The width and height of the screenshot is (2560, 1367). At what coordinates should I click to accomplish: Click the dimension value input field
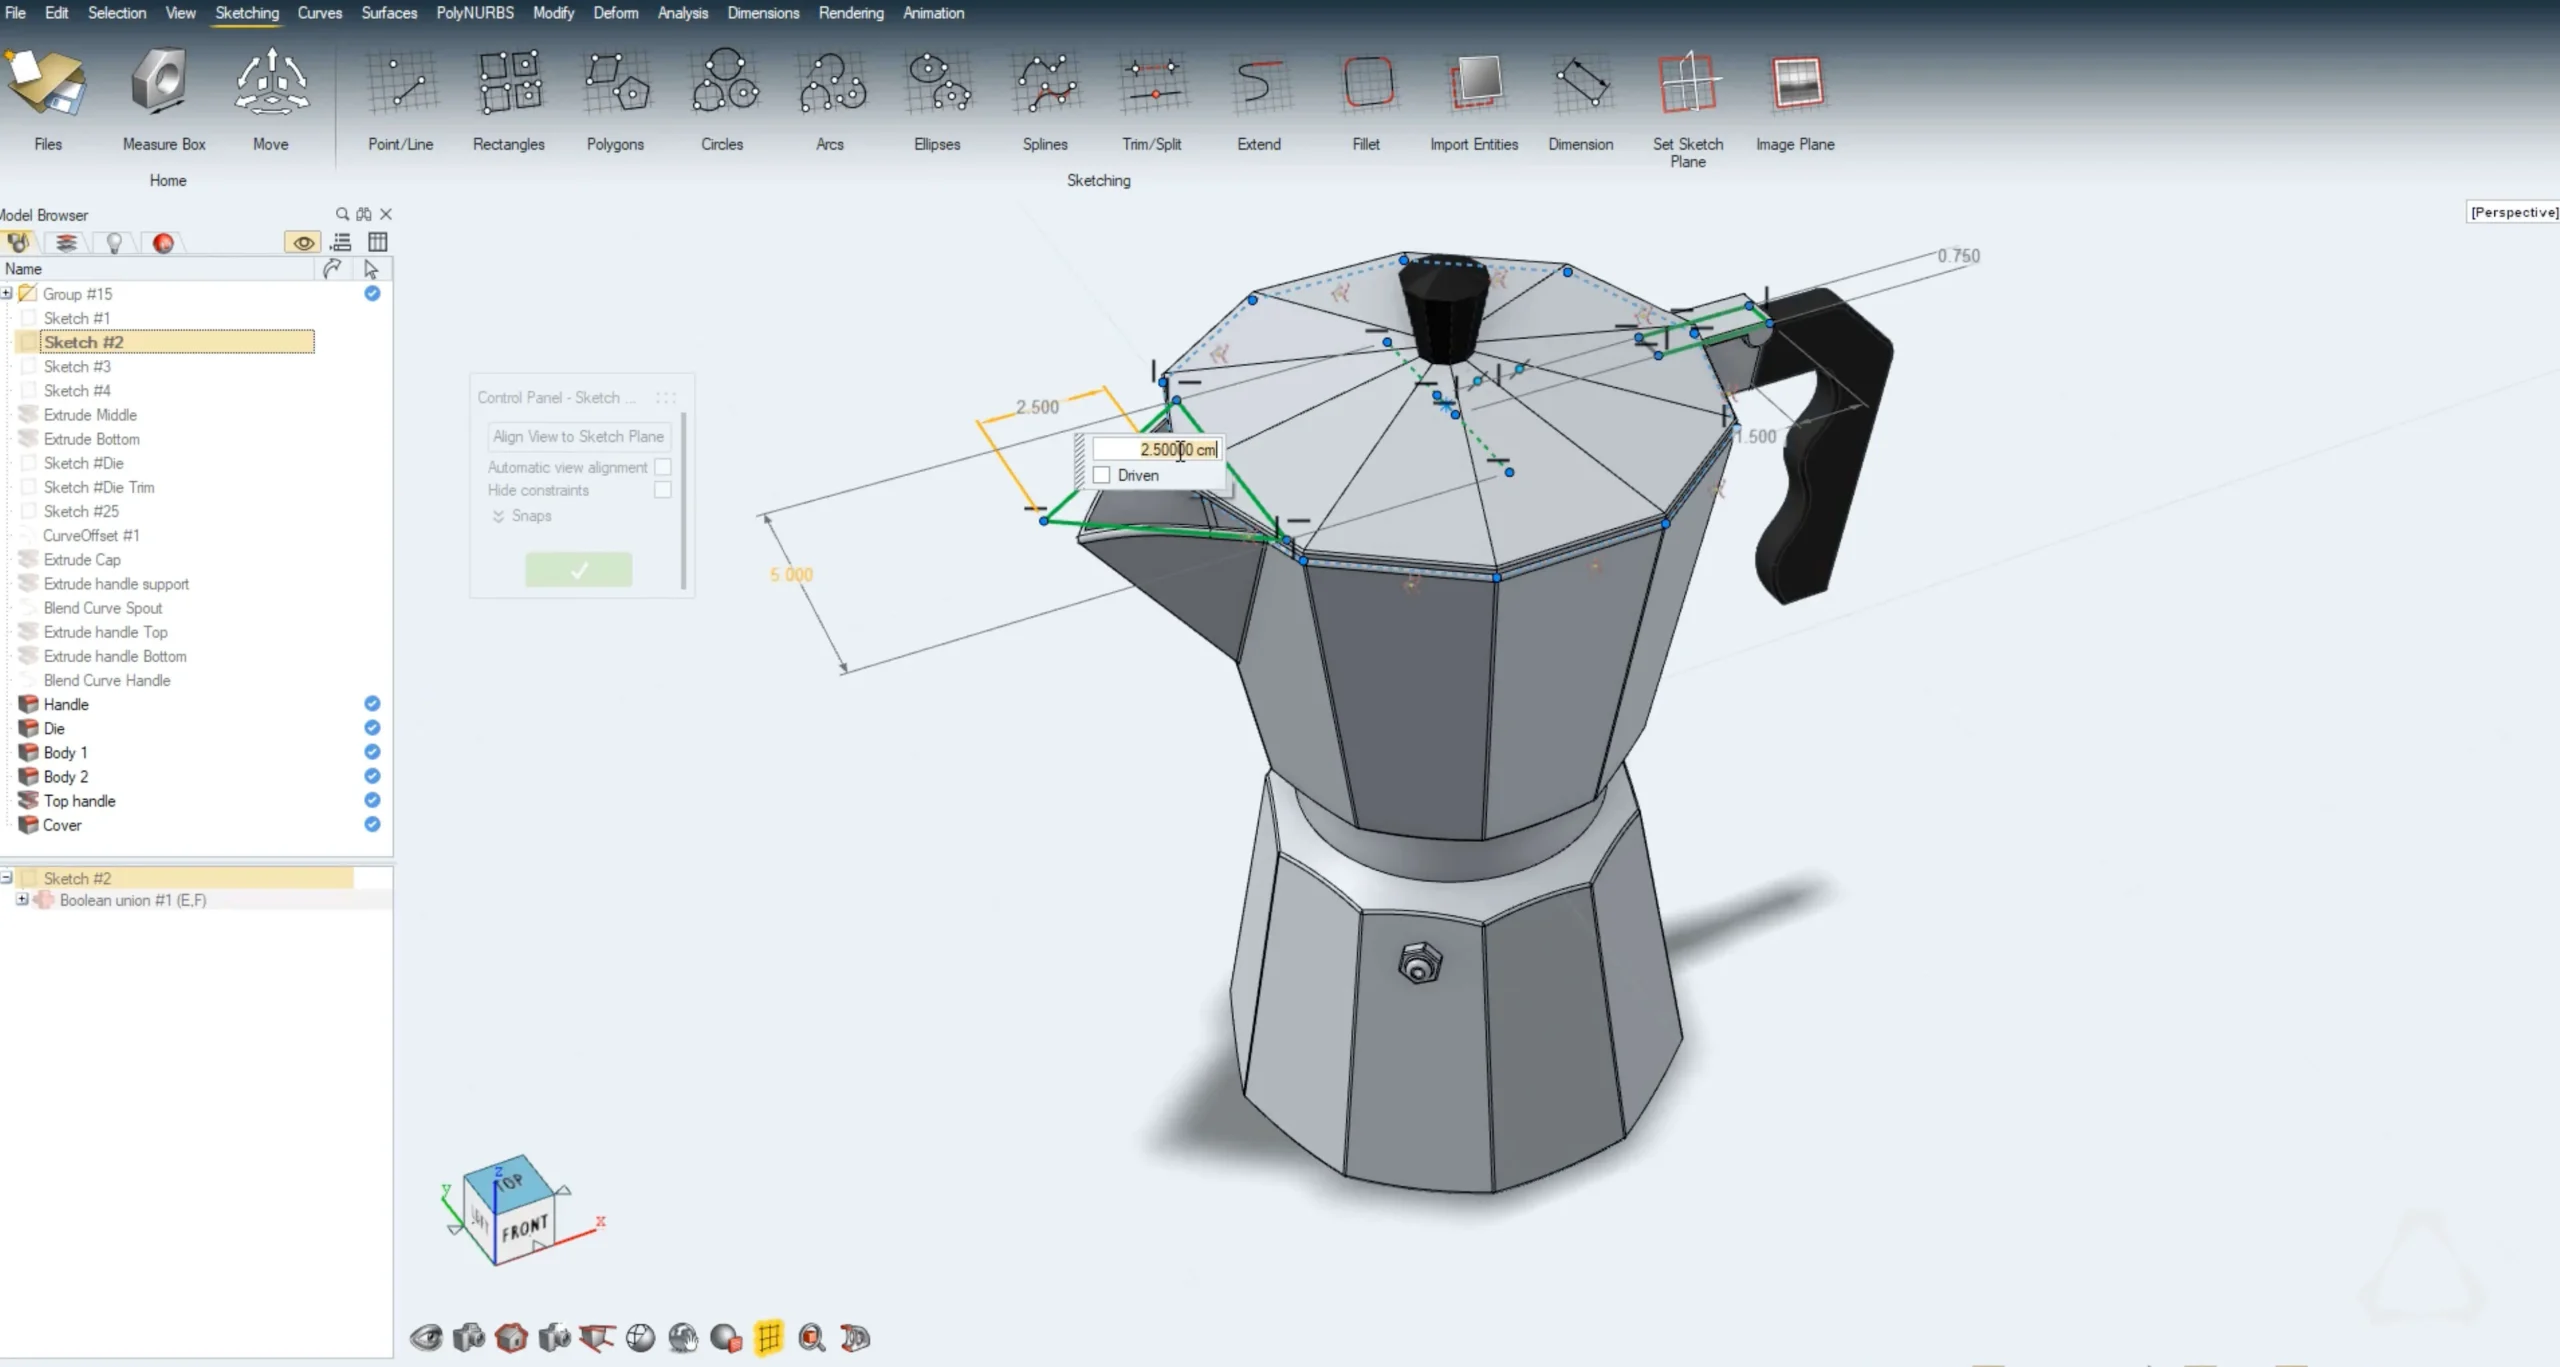pos(1155,450)
